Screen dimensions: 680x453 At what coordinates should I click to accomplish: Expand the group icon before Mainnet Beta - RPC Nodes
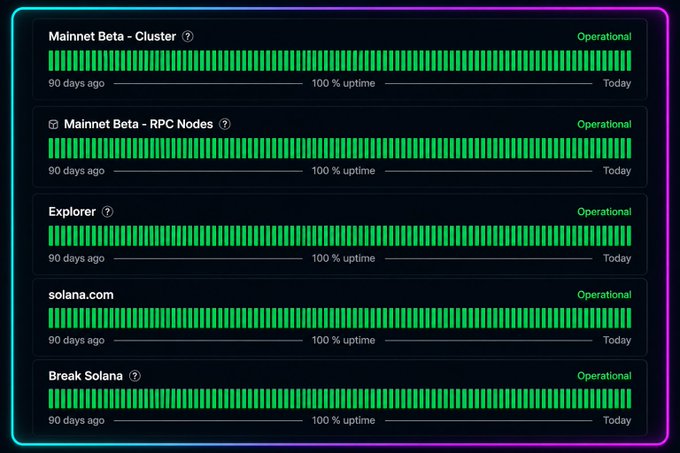pos(53,124)
